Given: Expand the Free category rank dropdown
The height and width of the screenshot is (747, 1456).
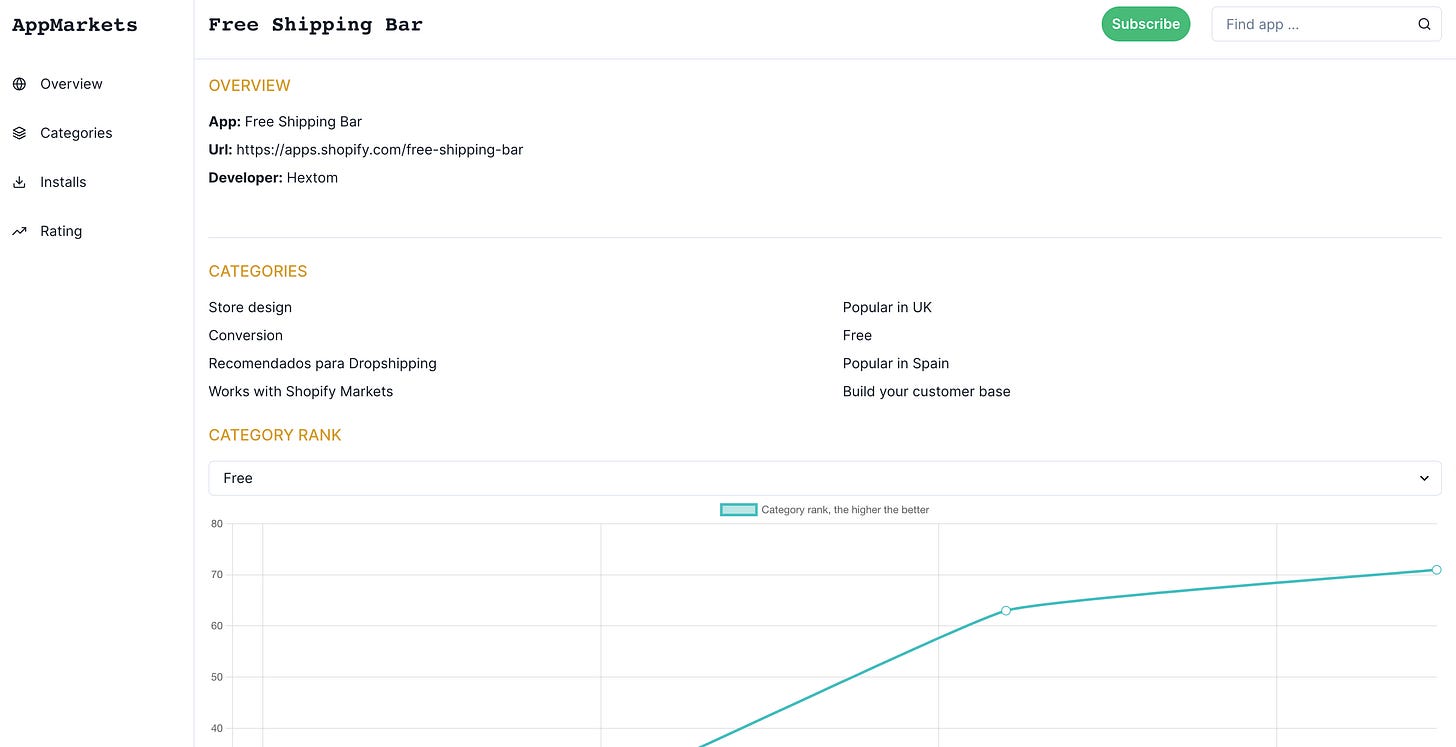Looking at the screenshot, I should pyautogui.click(x=825, y=478).
